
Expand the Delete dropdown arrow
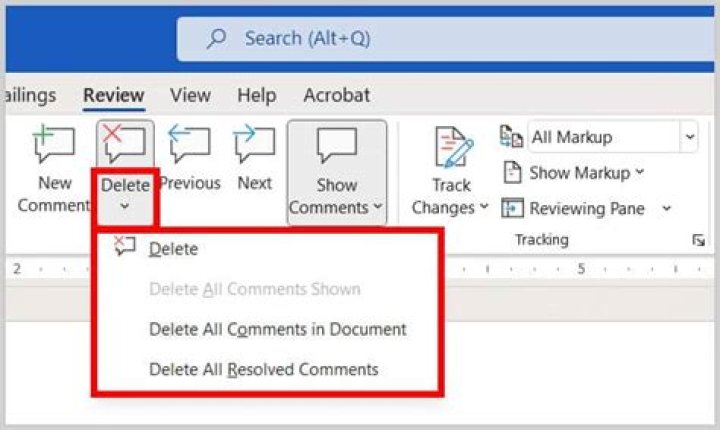[125, 207]
